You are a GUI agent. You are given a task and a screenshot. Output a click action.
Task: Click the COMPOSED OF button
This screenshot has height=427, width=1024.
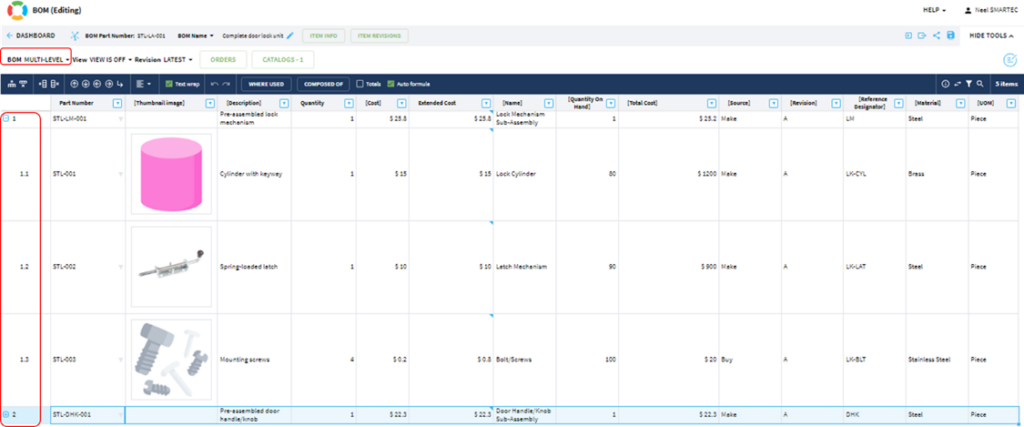(x=323, y=84)
